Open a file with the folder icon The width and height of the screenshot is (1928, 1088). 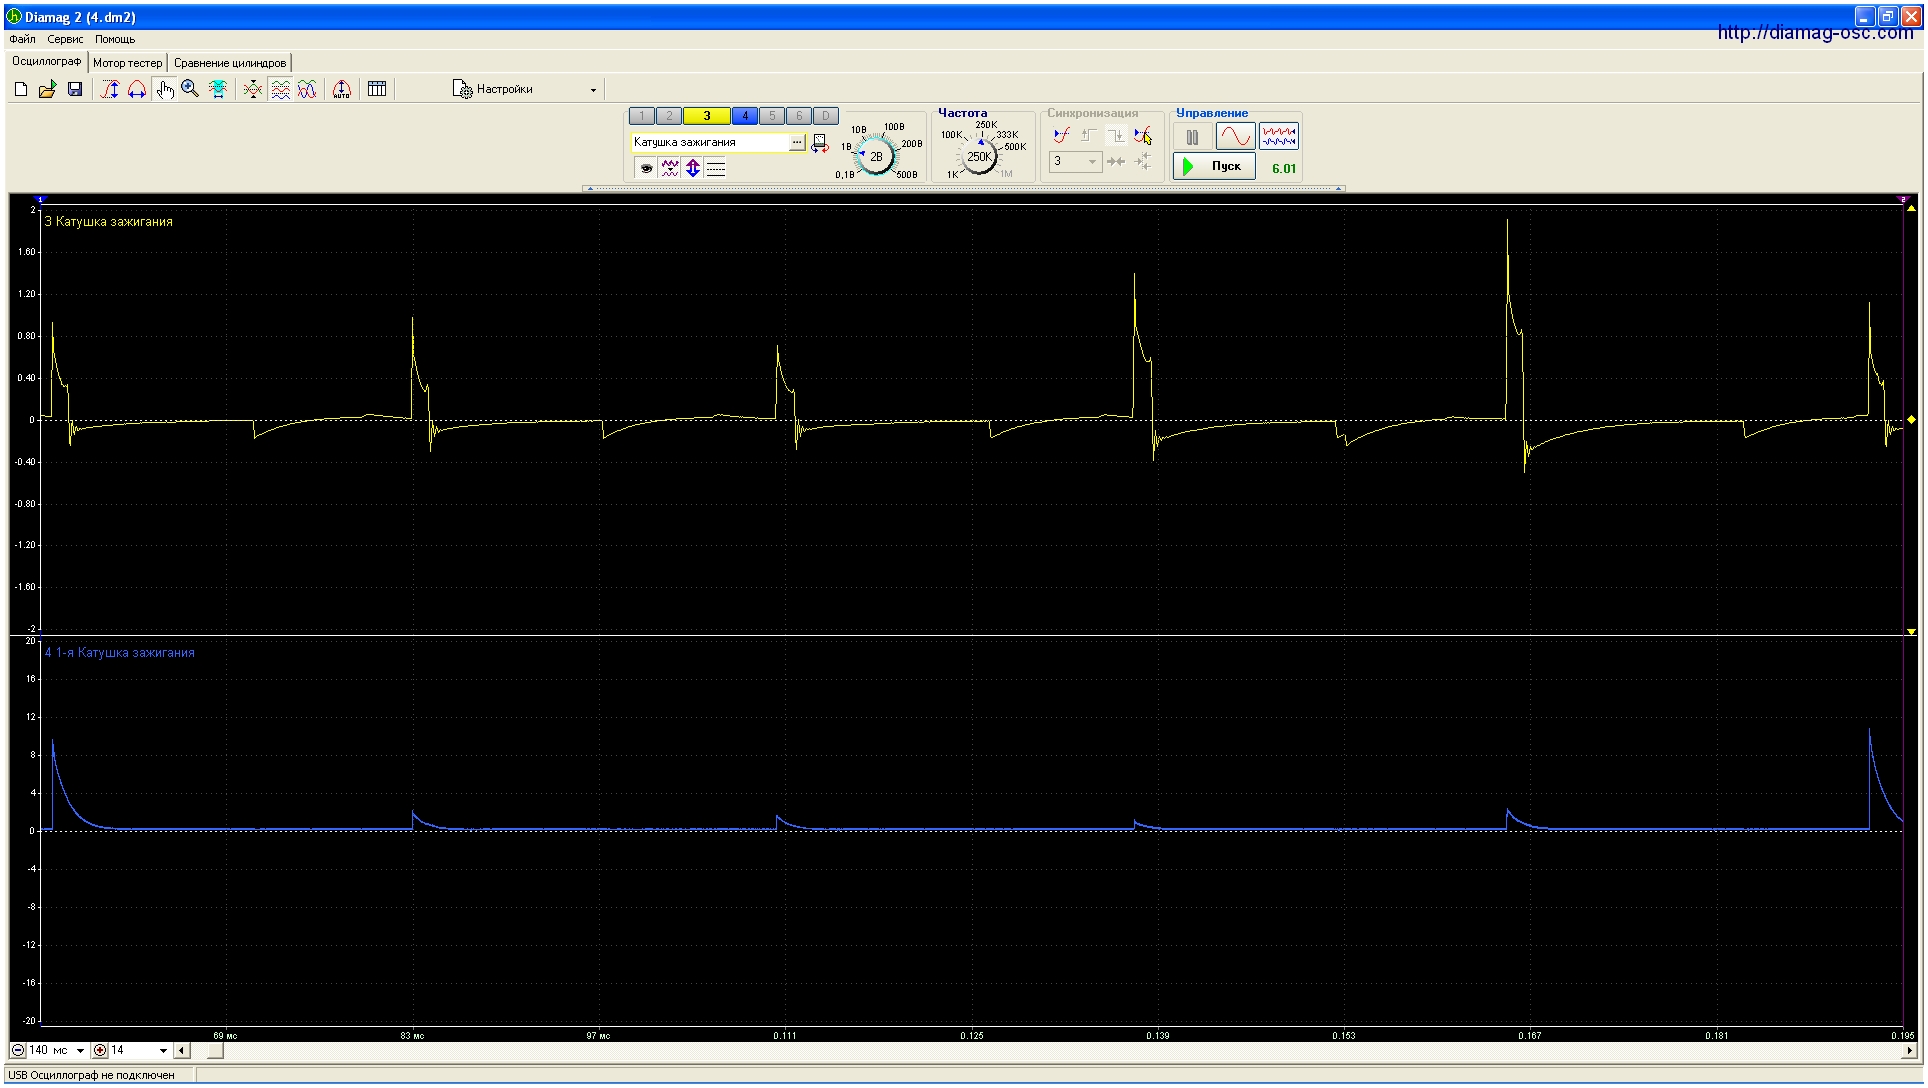point(47,90)
